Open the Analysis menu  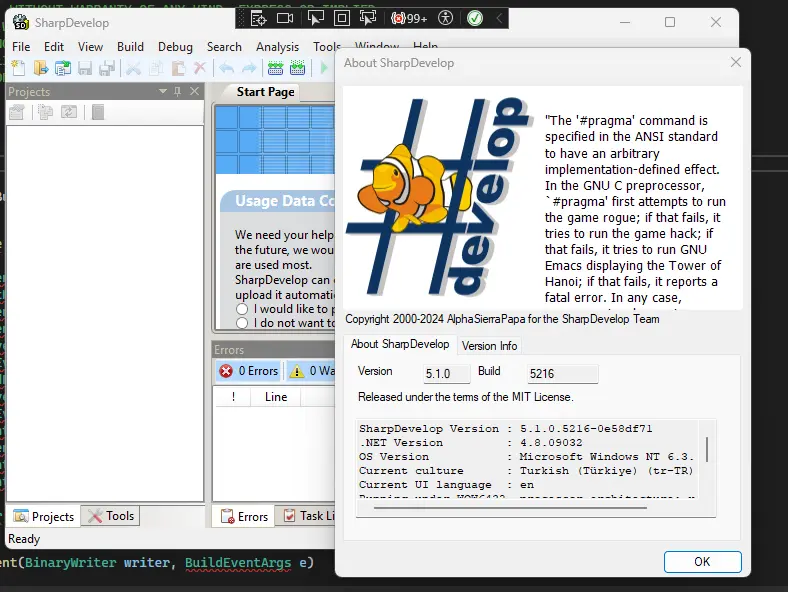click(277, 47)
